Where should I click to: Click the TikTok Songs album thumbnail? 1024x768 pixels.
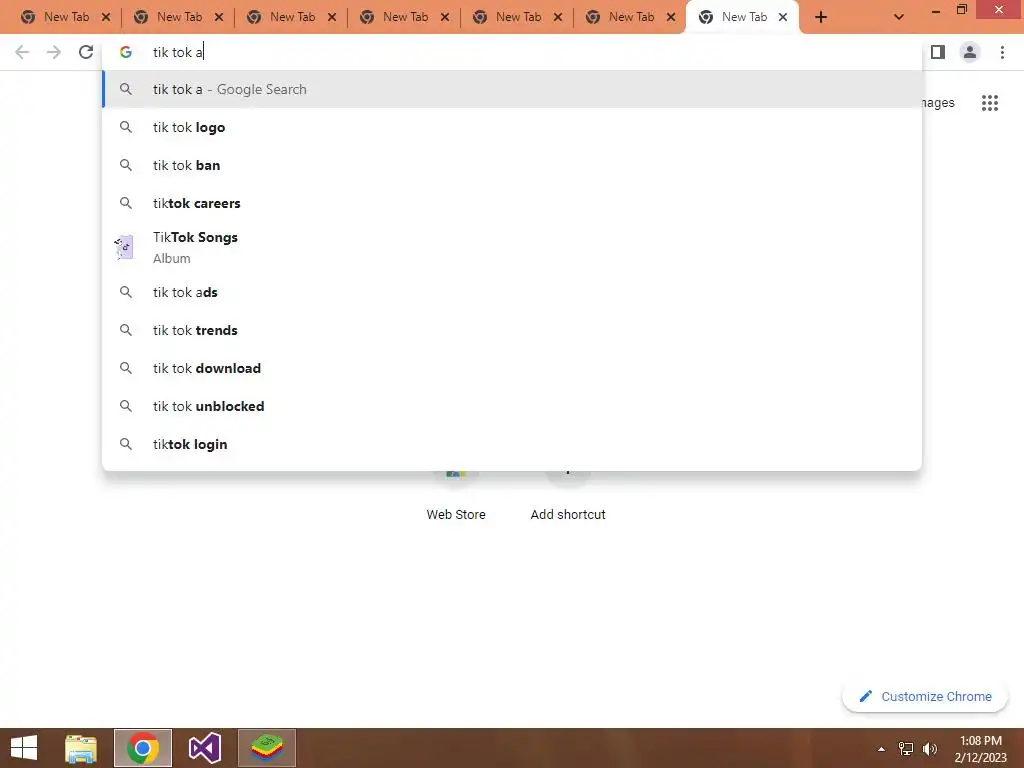[x=124, y=248]
